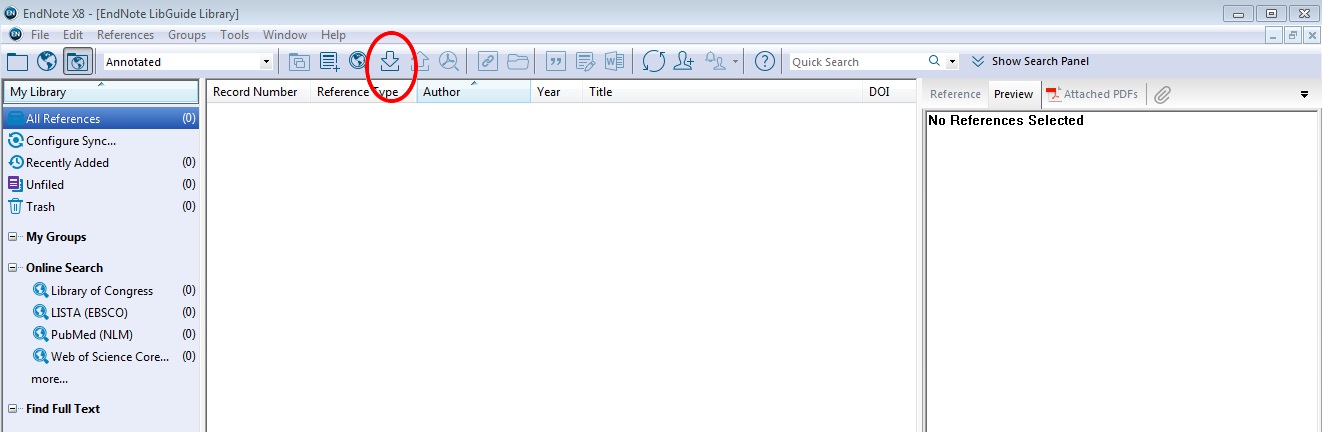Click the Import down-arrow icon
1322x432 pixels.
390,62
